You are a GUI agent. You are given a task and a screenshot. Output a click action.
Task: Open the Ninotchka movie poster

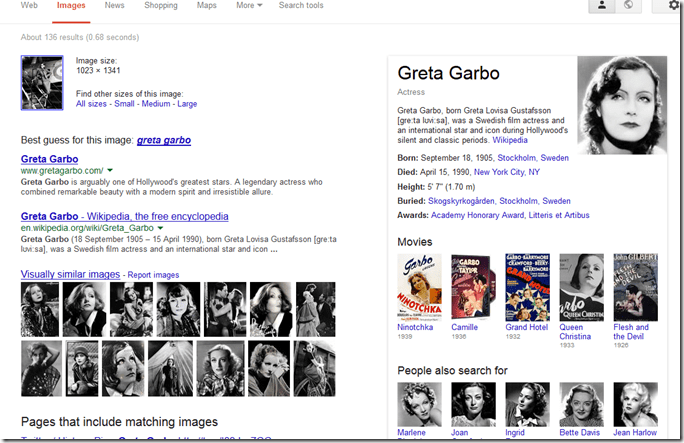pos(419,286)
